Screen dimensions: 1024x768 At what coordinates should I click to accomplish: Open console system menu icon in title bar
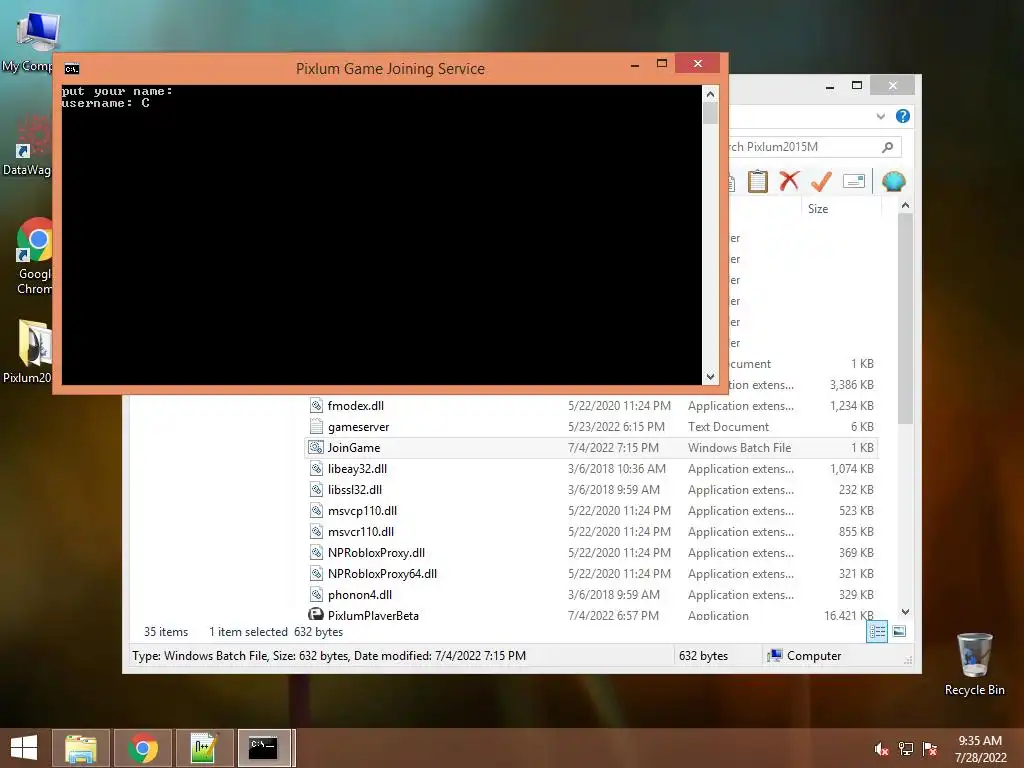(x=72, y=69)
